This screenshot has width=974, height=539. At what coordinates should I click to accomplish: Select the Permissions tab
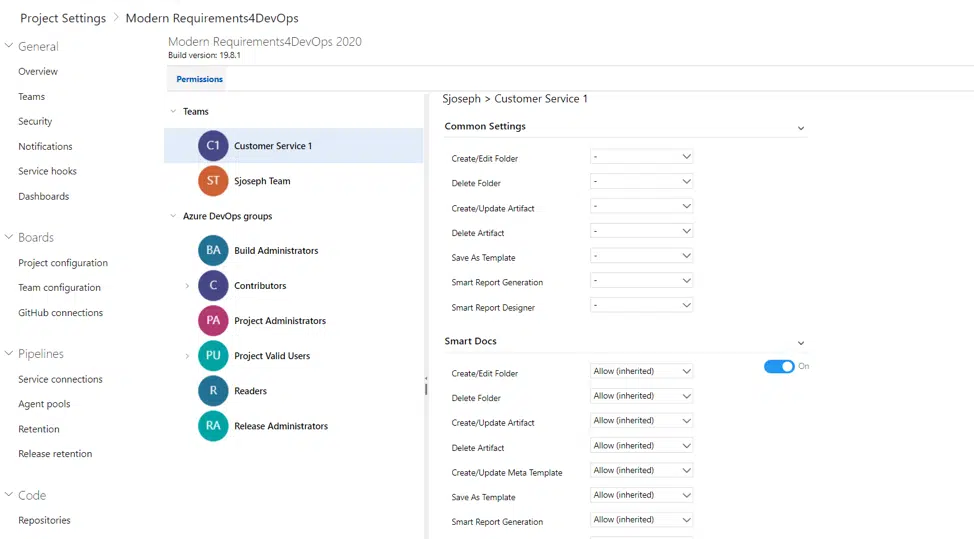click(x=199, y=79)
